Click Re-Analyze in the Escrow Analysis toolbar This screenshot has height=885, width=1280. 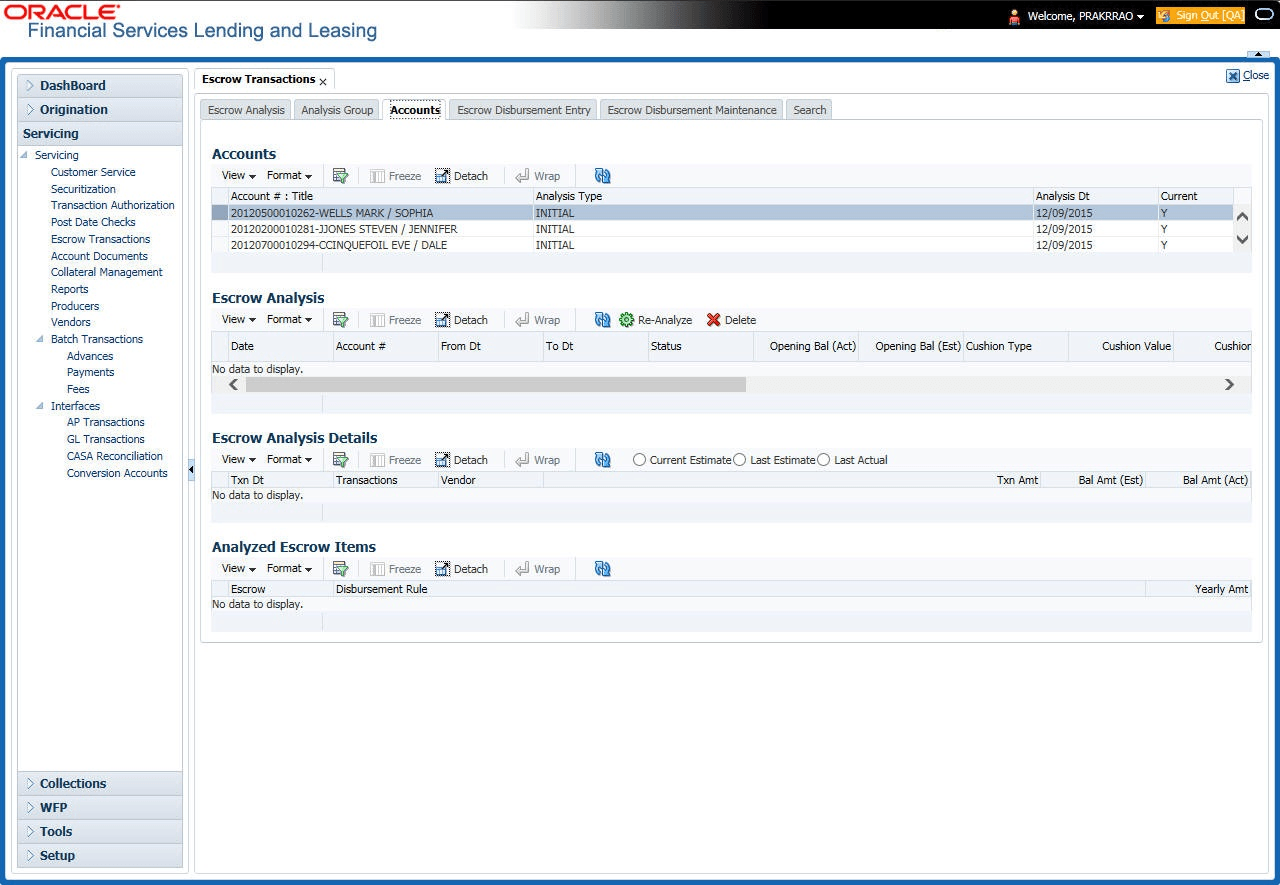(656, 320)
